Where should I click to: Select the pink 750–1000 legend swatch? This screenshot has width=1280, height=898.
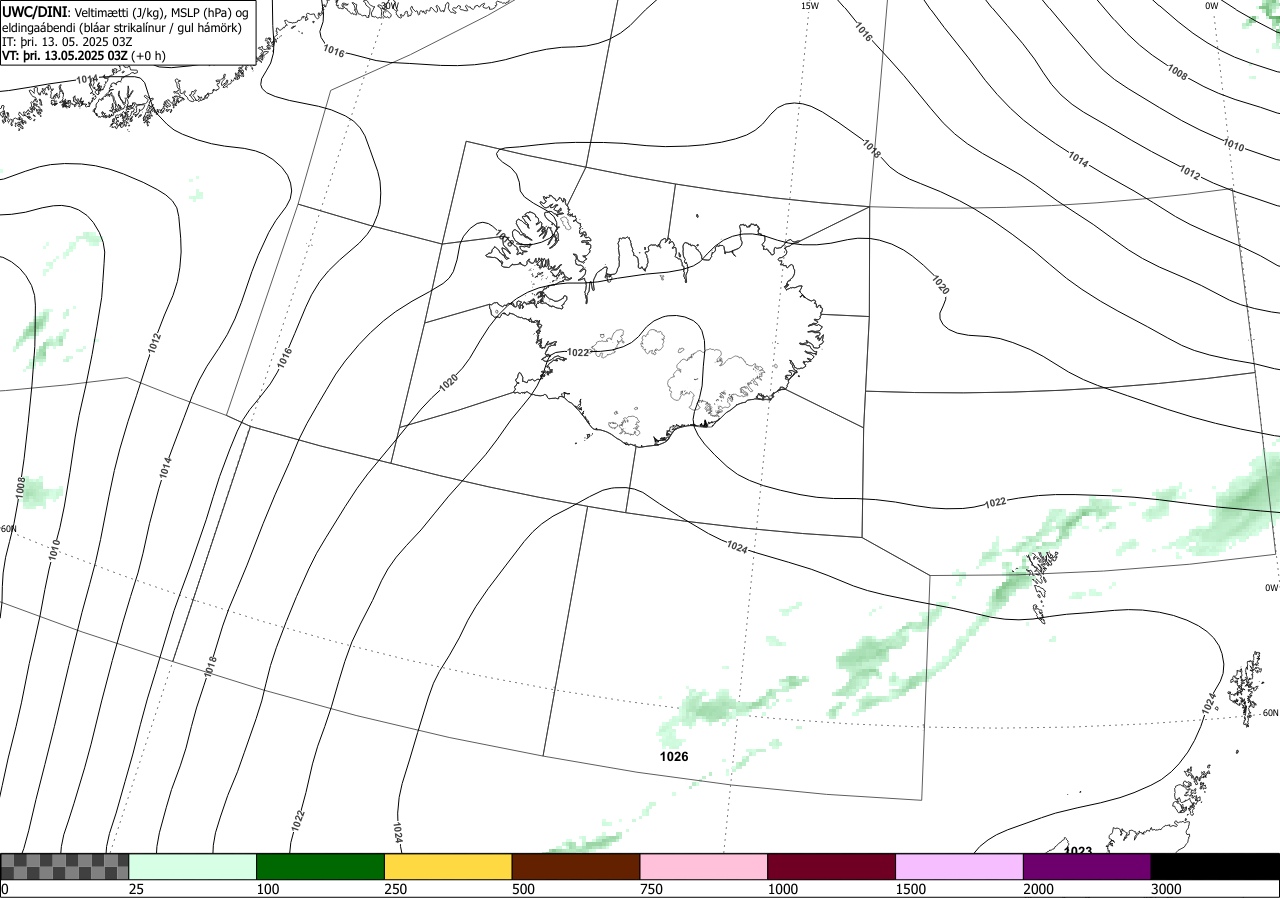[x=704, y=866]
